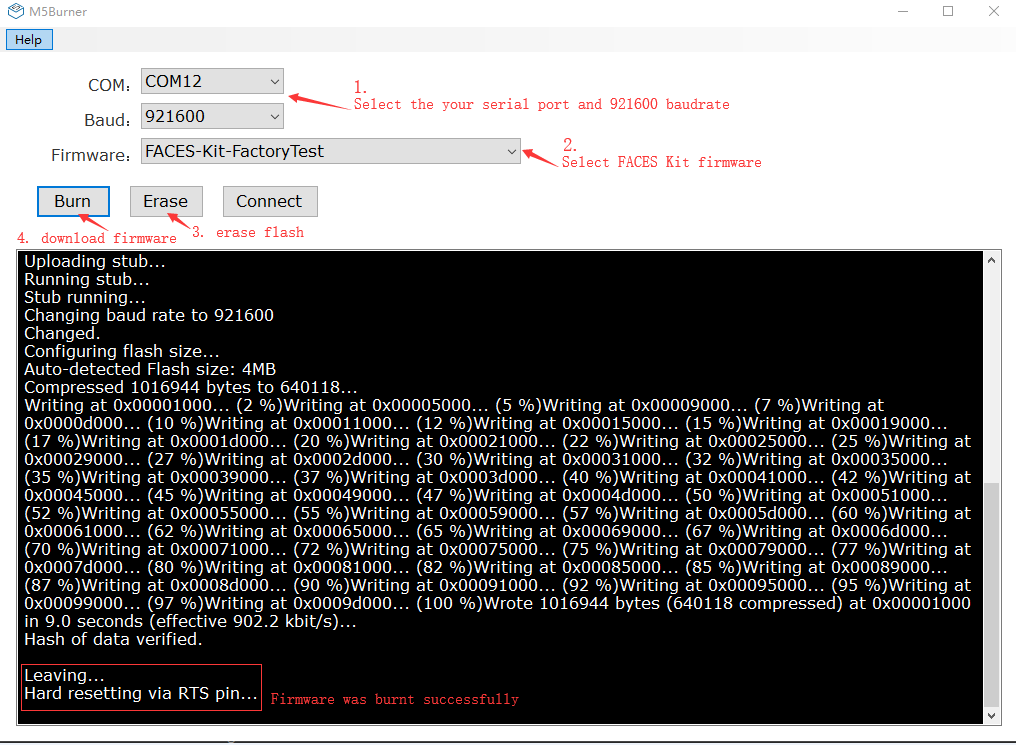This screenshot has height=745, width=1016.
Task: Click the 'Hard resetting via RTS pin...' line
Action: tap(141, 694)
